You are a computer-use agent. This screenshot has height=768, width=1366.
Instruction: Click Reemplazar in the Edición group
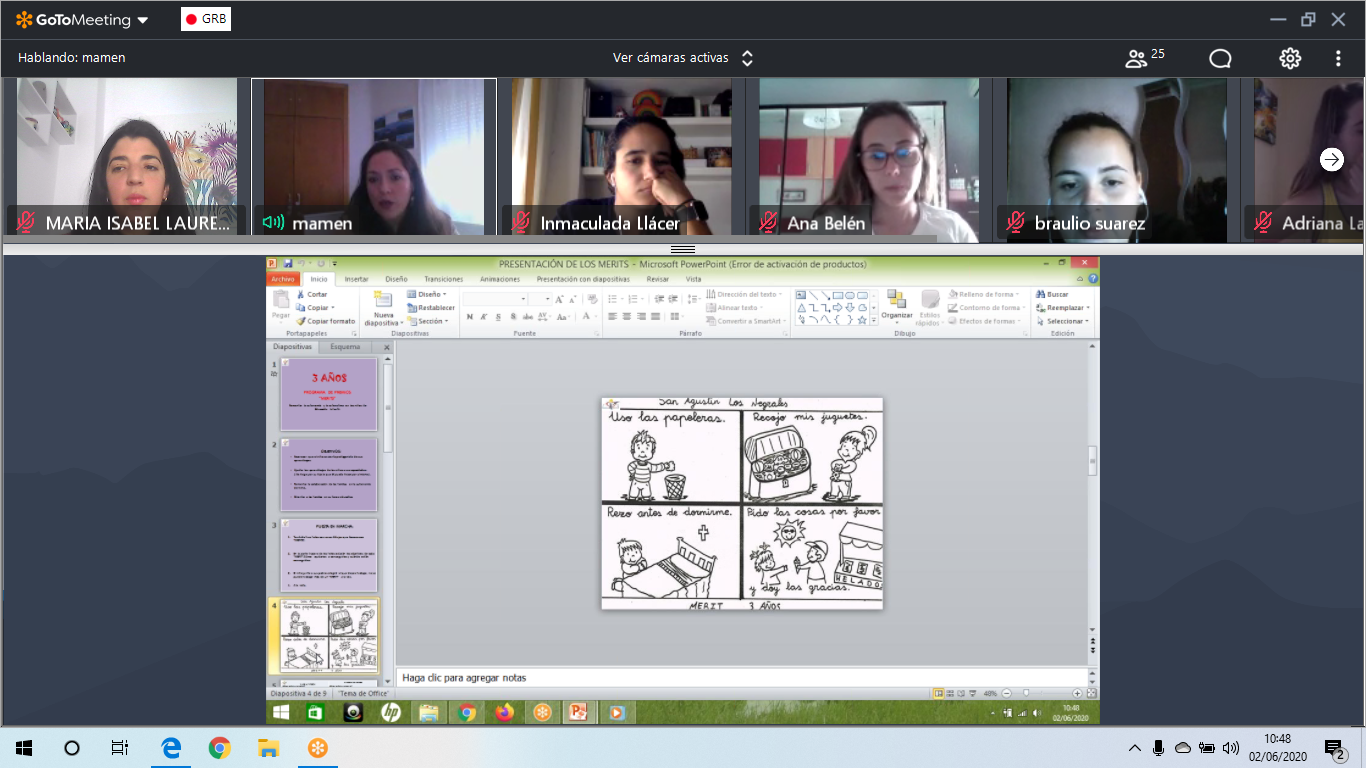click(1061, 308)
